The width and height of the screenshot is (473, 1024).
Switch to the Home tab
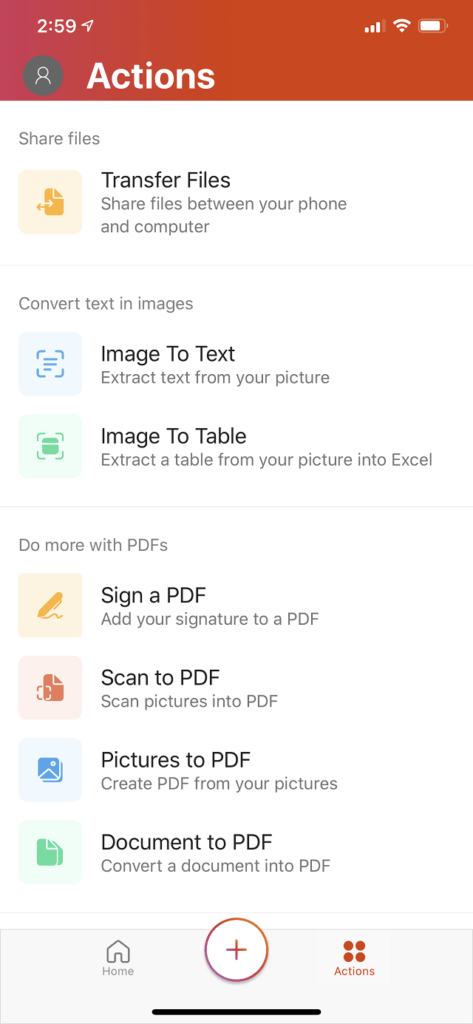(118, 958)
